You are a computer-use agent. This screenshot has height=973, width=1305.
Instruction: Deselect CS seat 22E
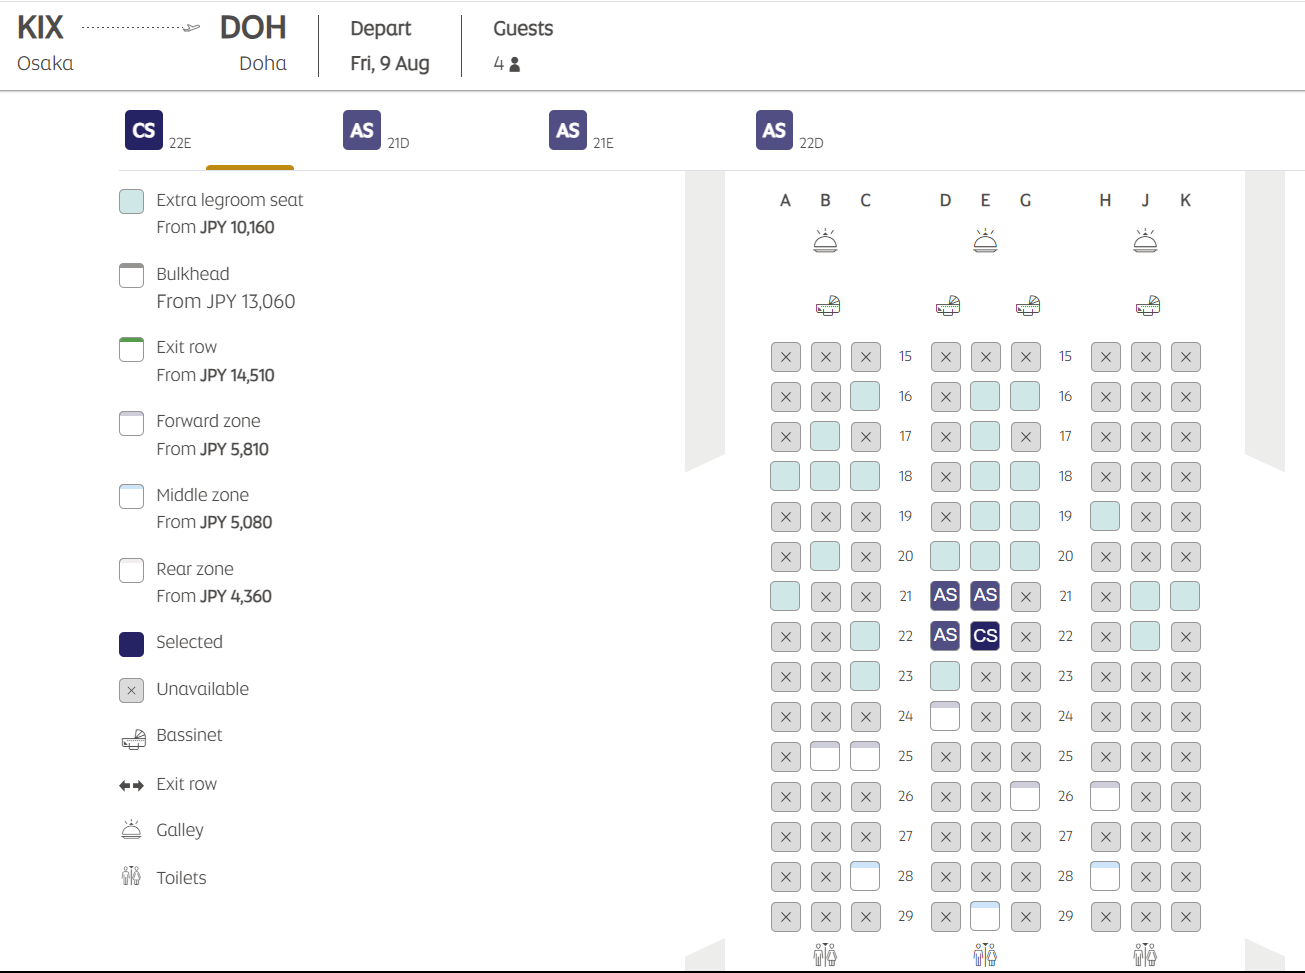(x=985, y=636)
